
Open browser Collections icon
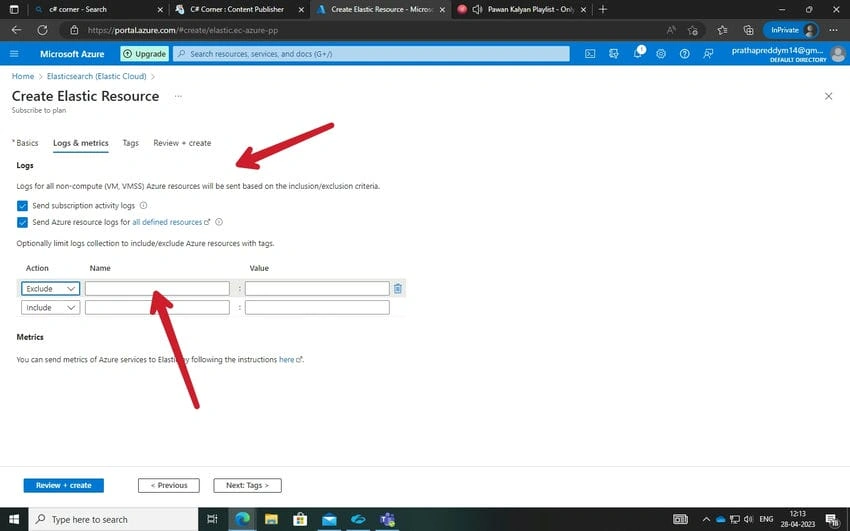point(748,30)
